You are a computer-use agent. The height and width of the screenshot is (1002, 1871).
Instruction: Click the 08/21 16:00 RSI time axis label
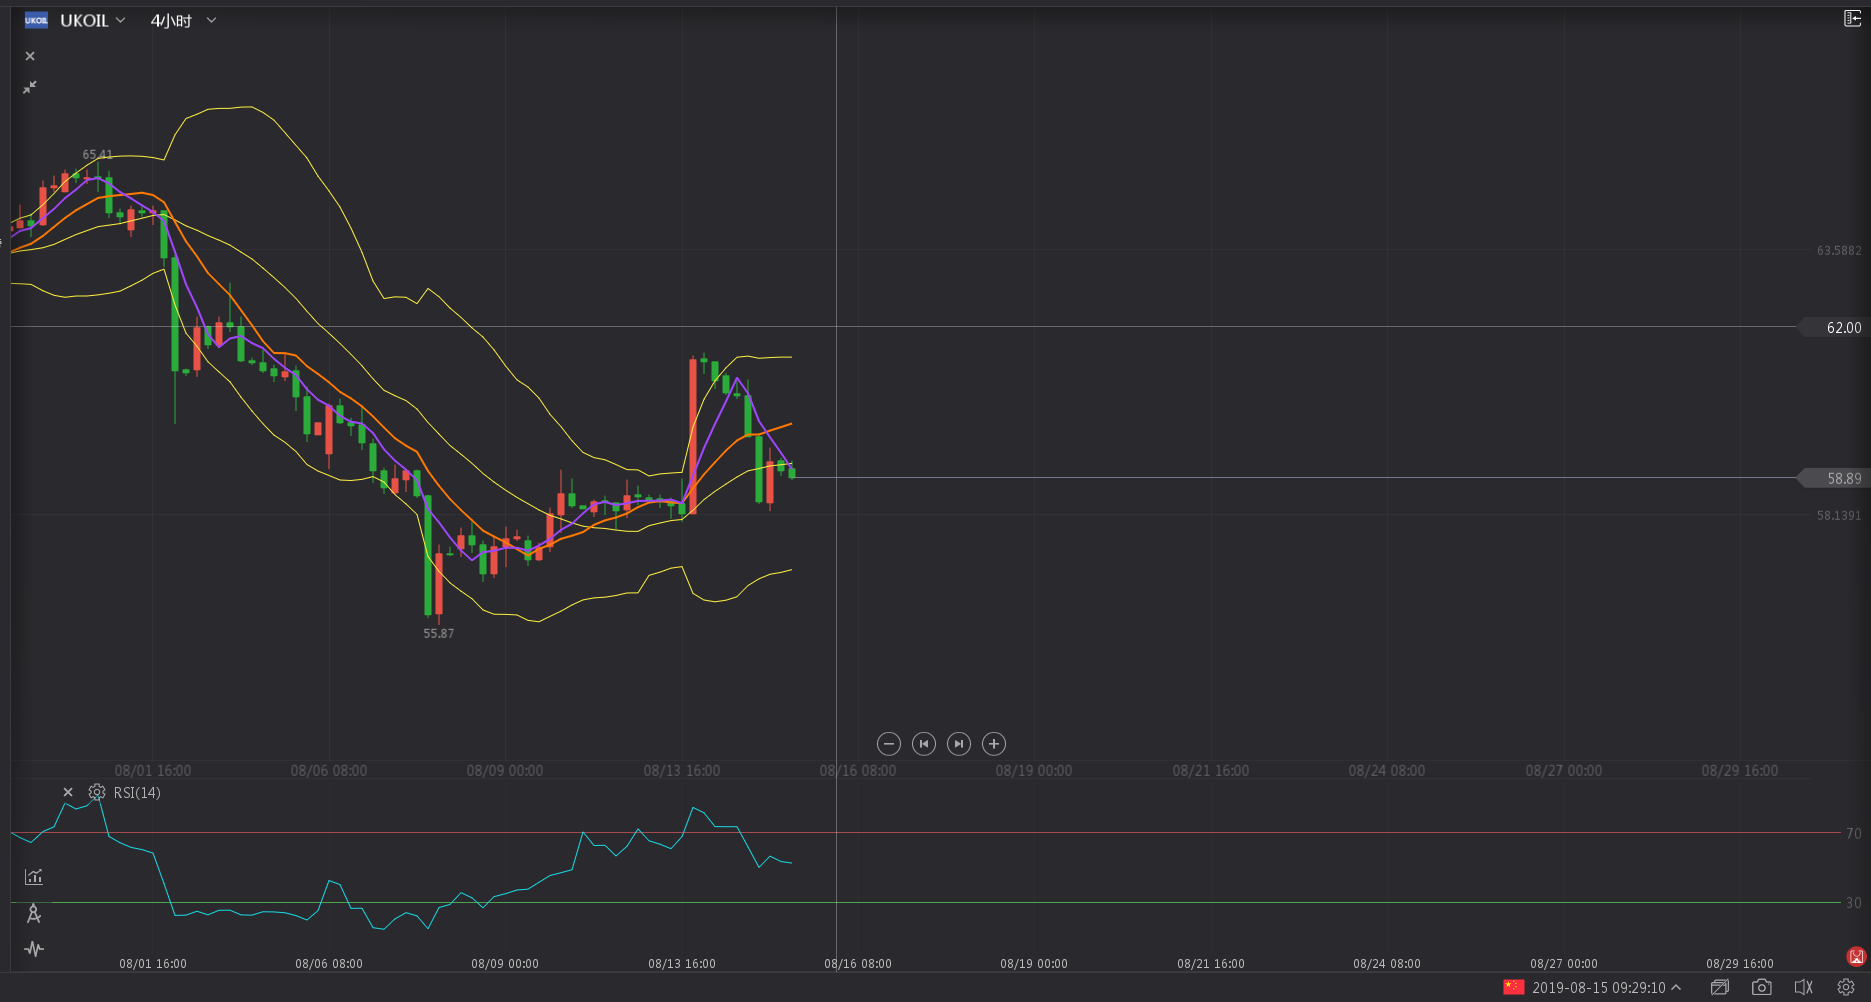click(x=1211, y=964)
